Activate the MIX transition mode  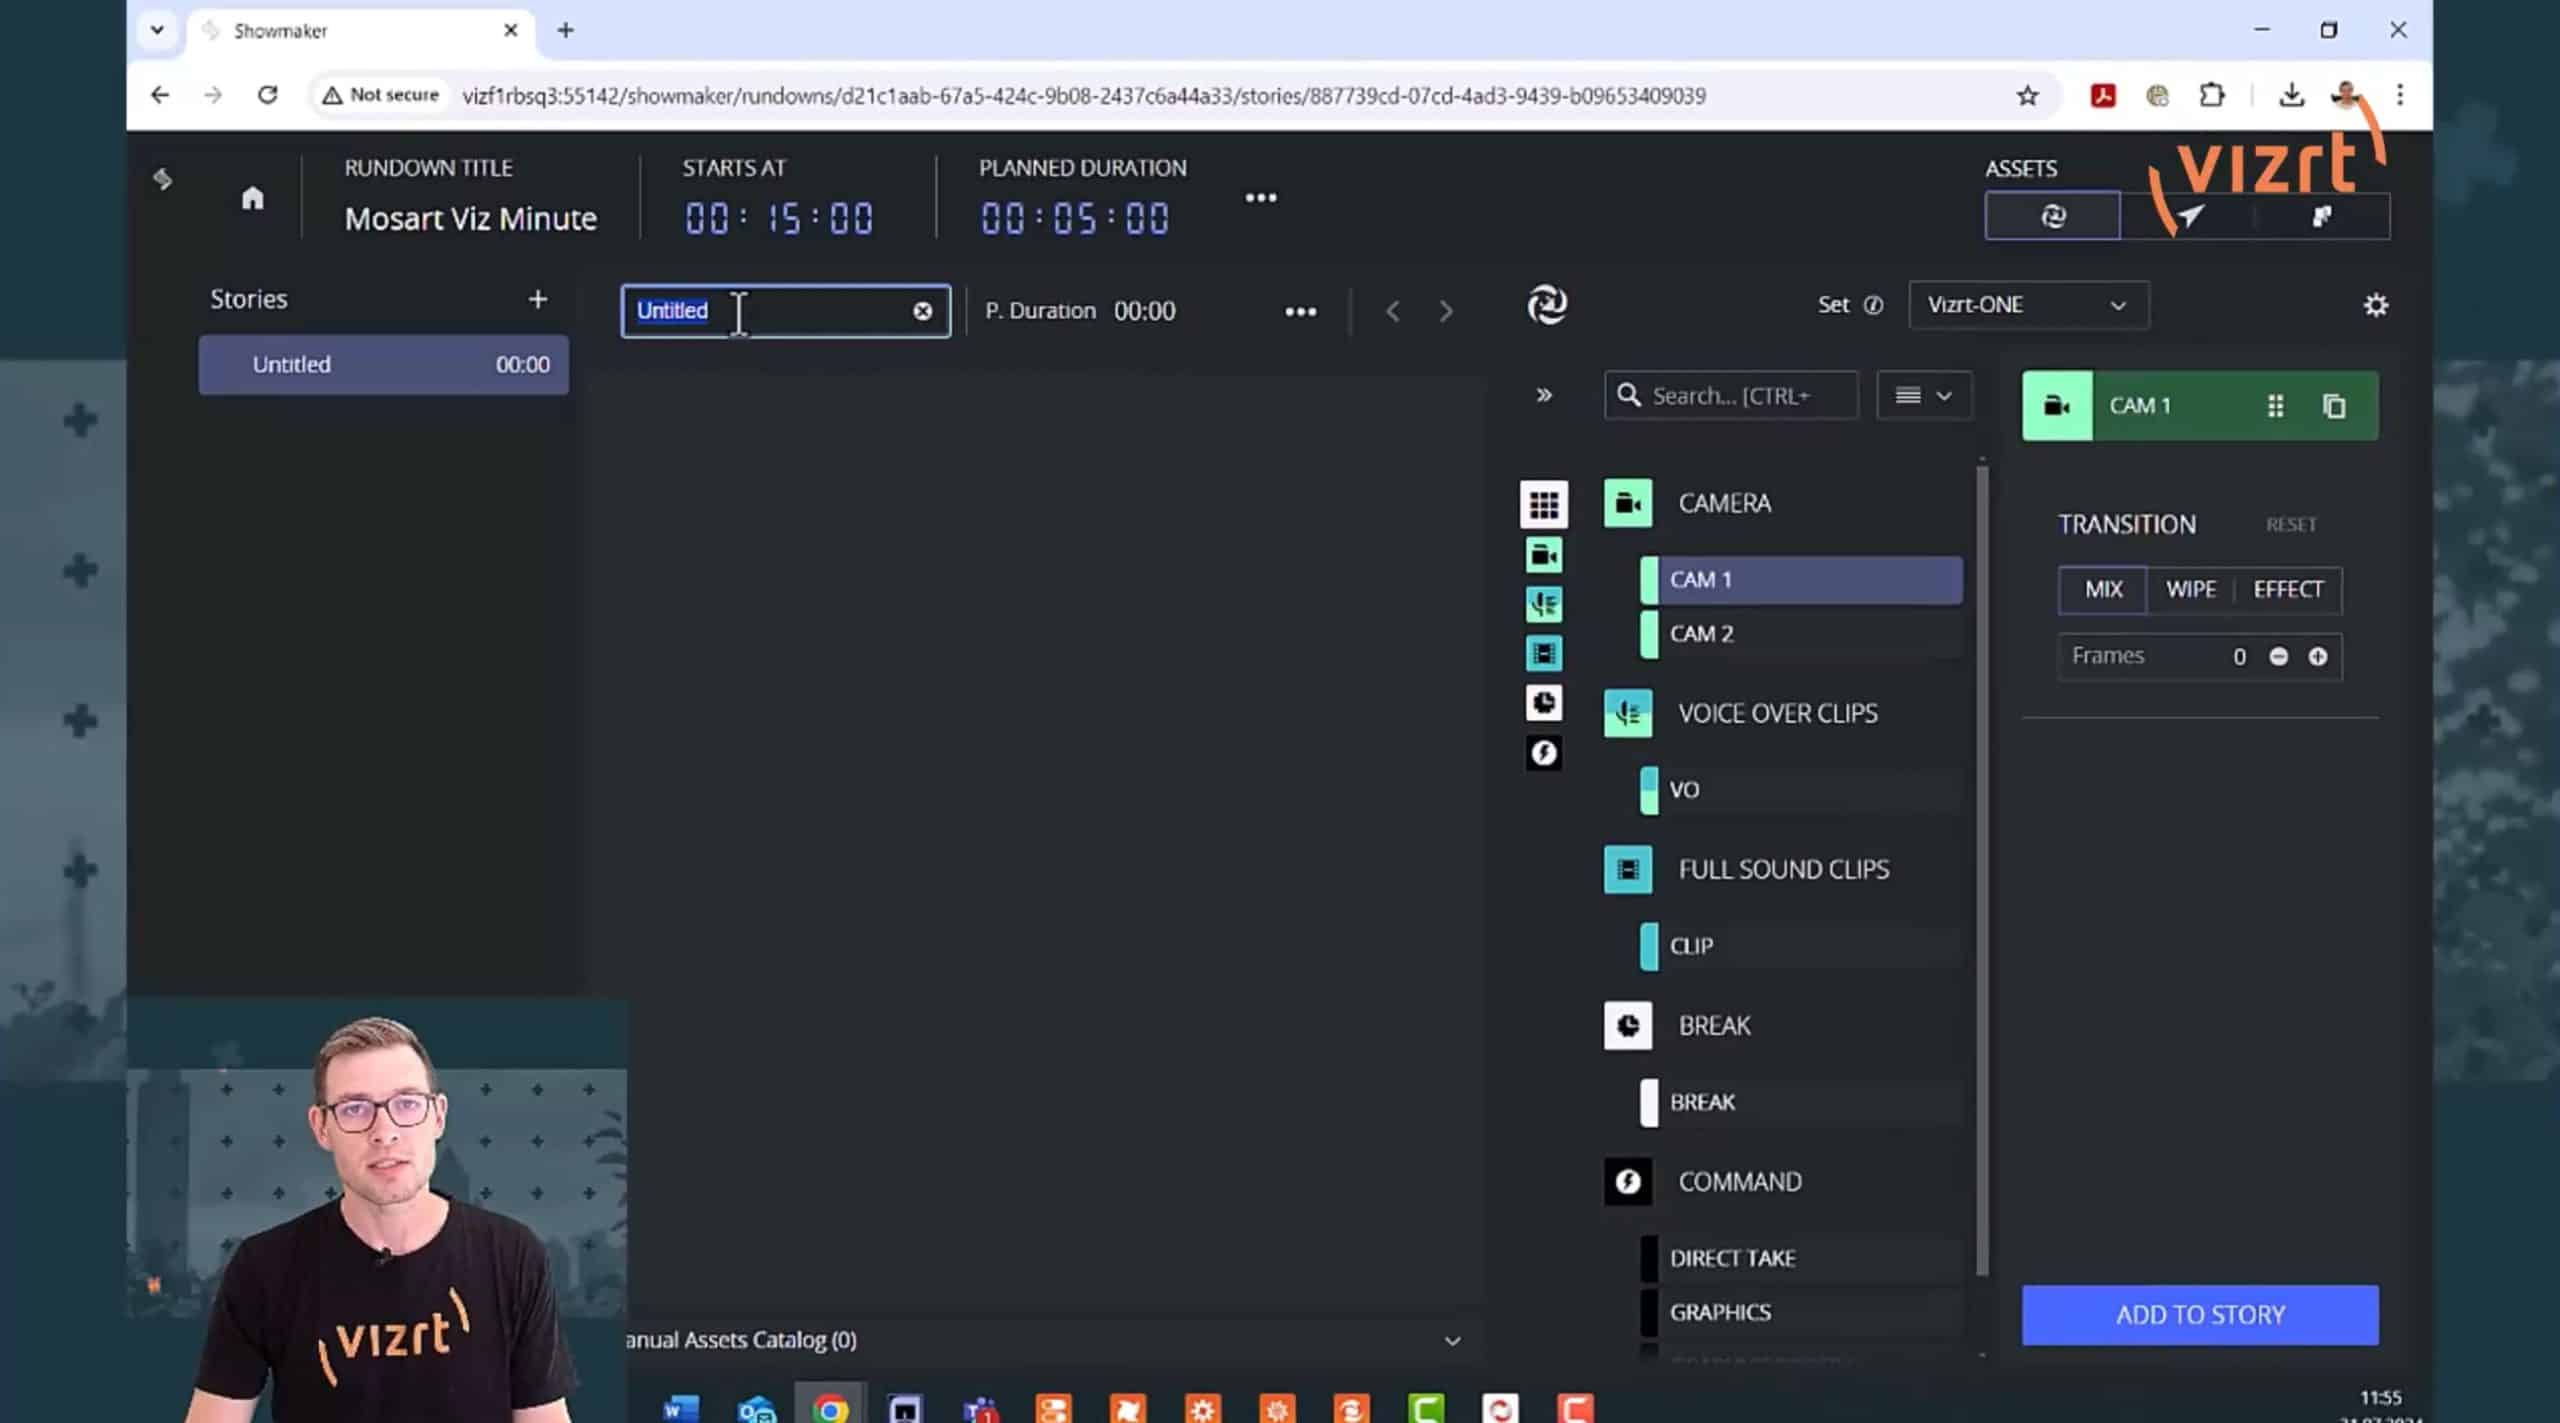[2101, 590]
